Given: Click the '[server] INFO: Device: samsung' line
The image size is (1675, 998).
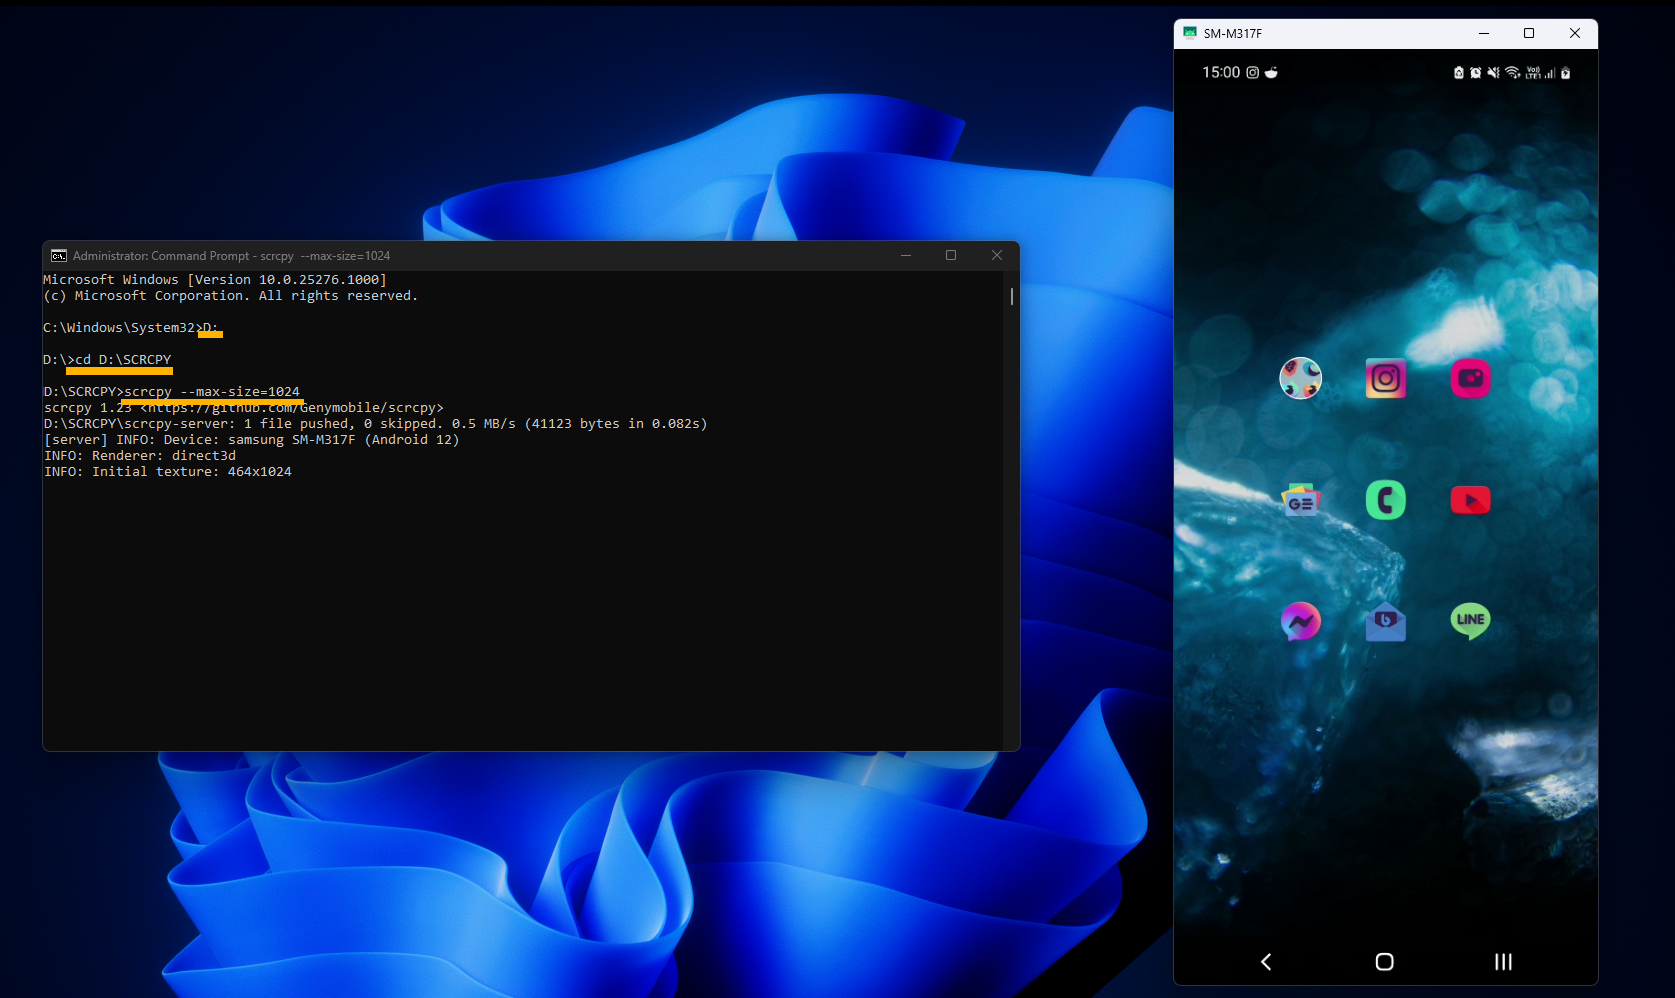Looking at the screenshot, I should [252, 440].
